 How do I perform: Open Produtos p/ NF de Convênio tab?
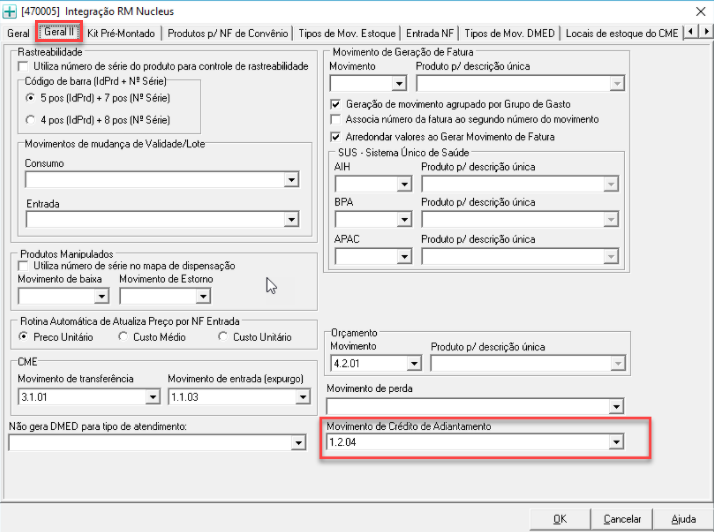click(228, 33)
